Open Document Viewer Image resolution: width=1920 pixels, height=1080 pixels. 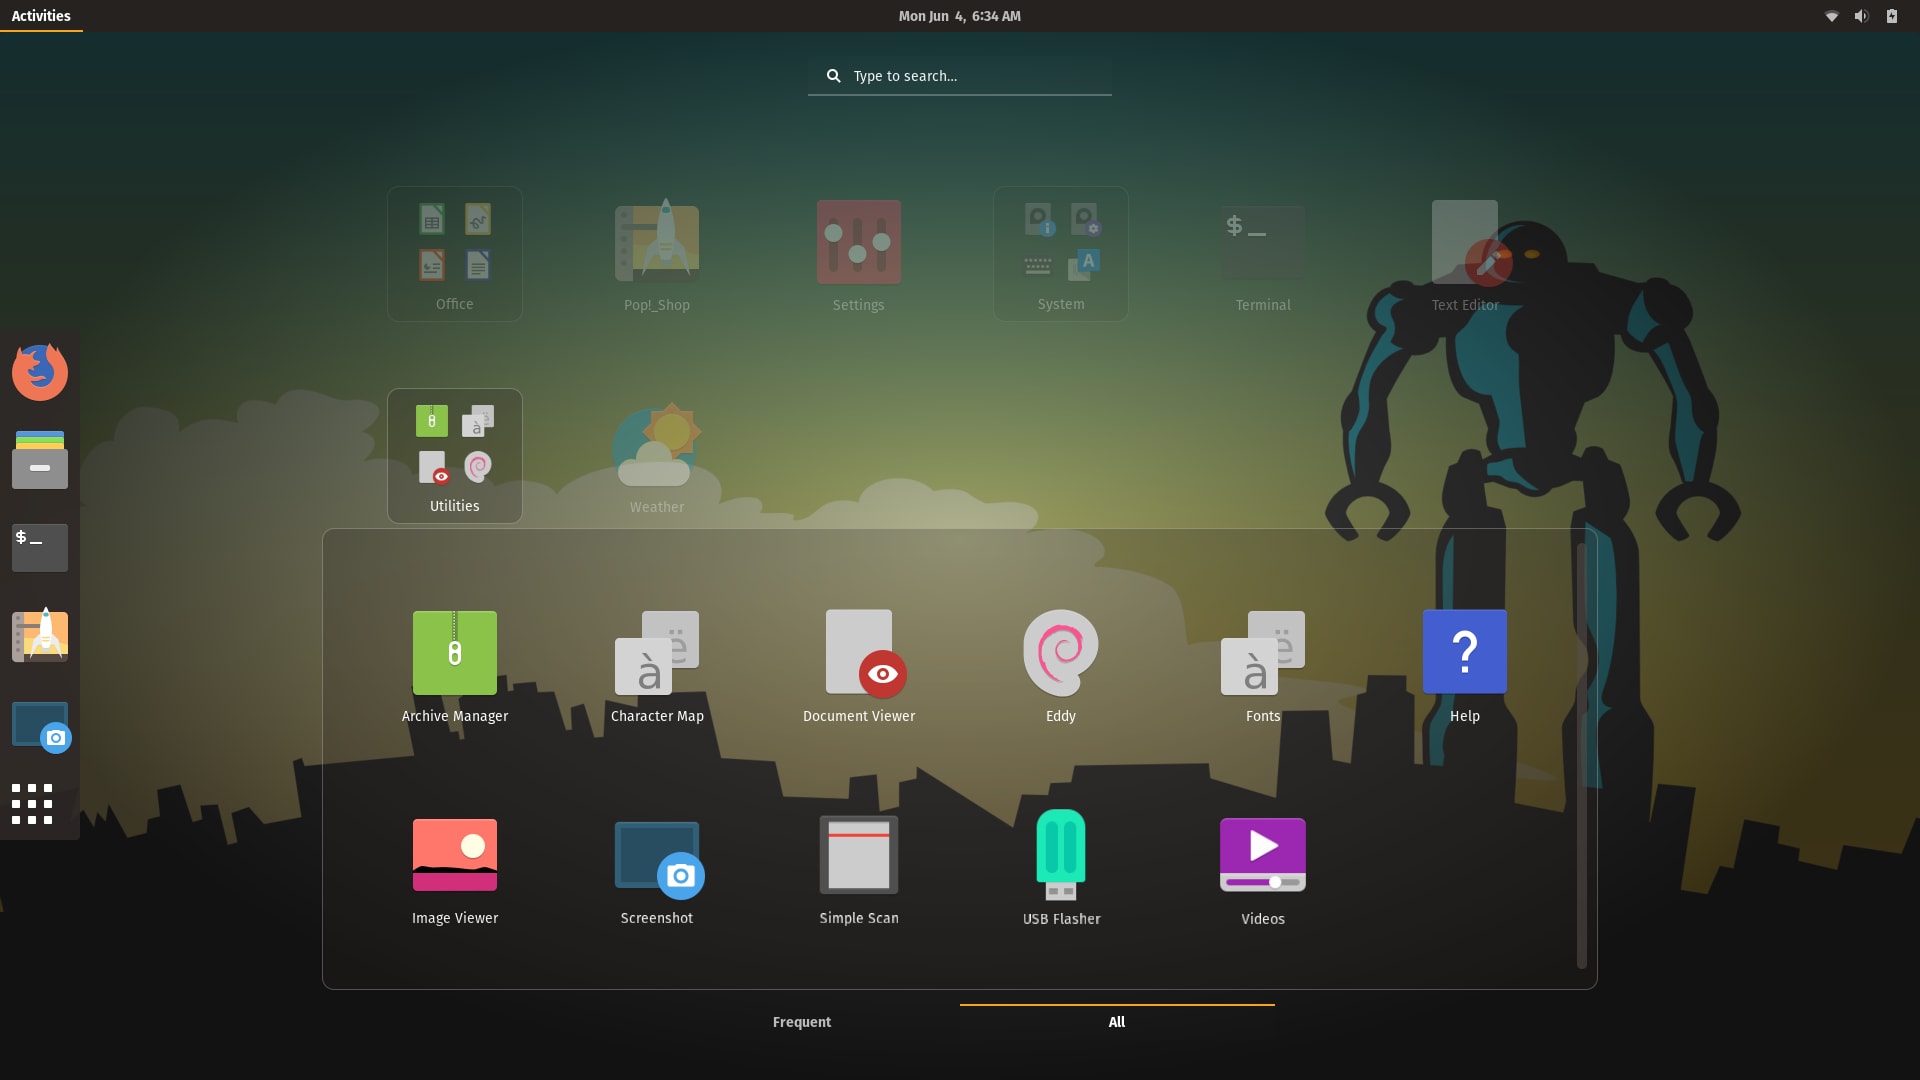point(859,653)
